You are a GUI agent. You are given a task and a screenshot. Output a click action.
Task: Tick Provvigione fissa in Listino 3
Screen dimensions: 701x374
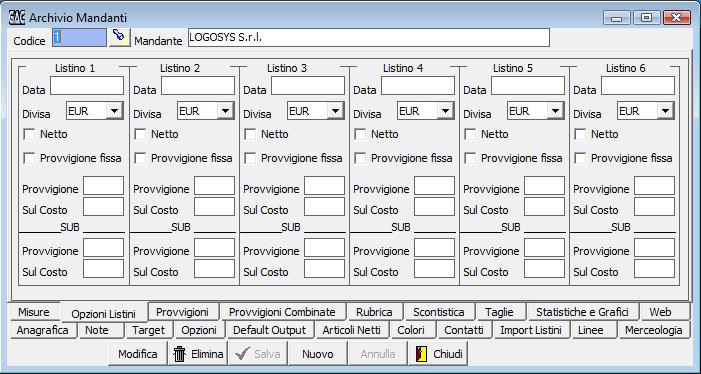(250, 158)
